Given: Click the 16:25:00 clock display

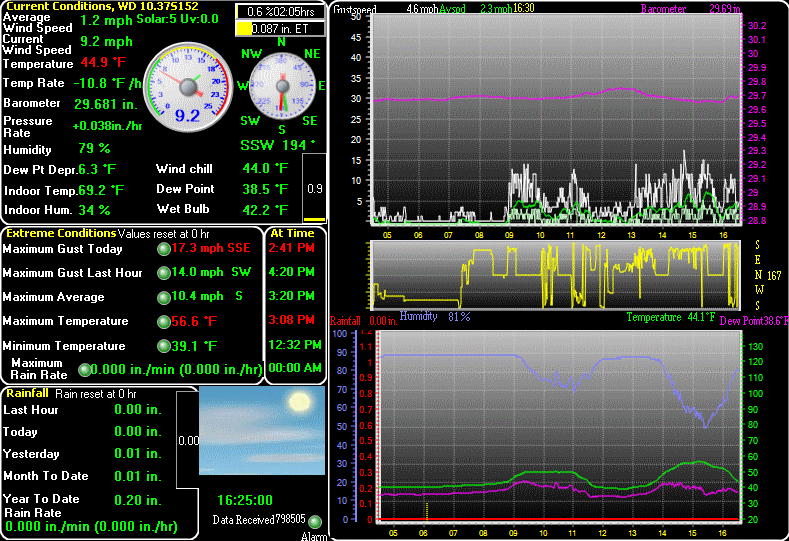Looking at the screenshot, I should point(245,500).
